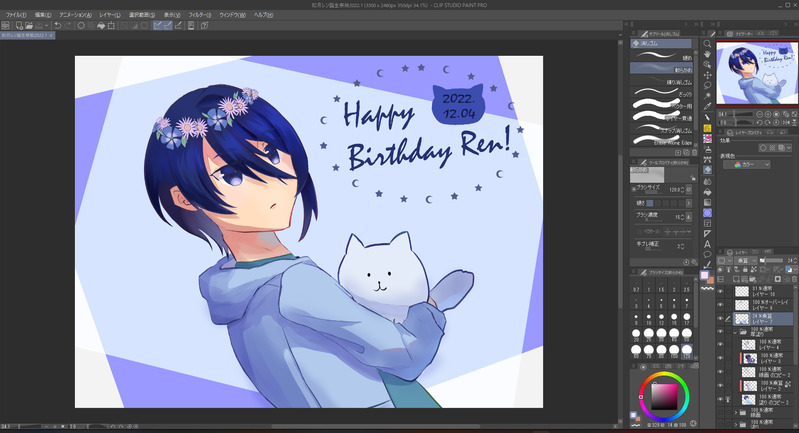
Task: Click the Scale/Rotate transform toolbar icon
Action: coord(111,25)
